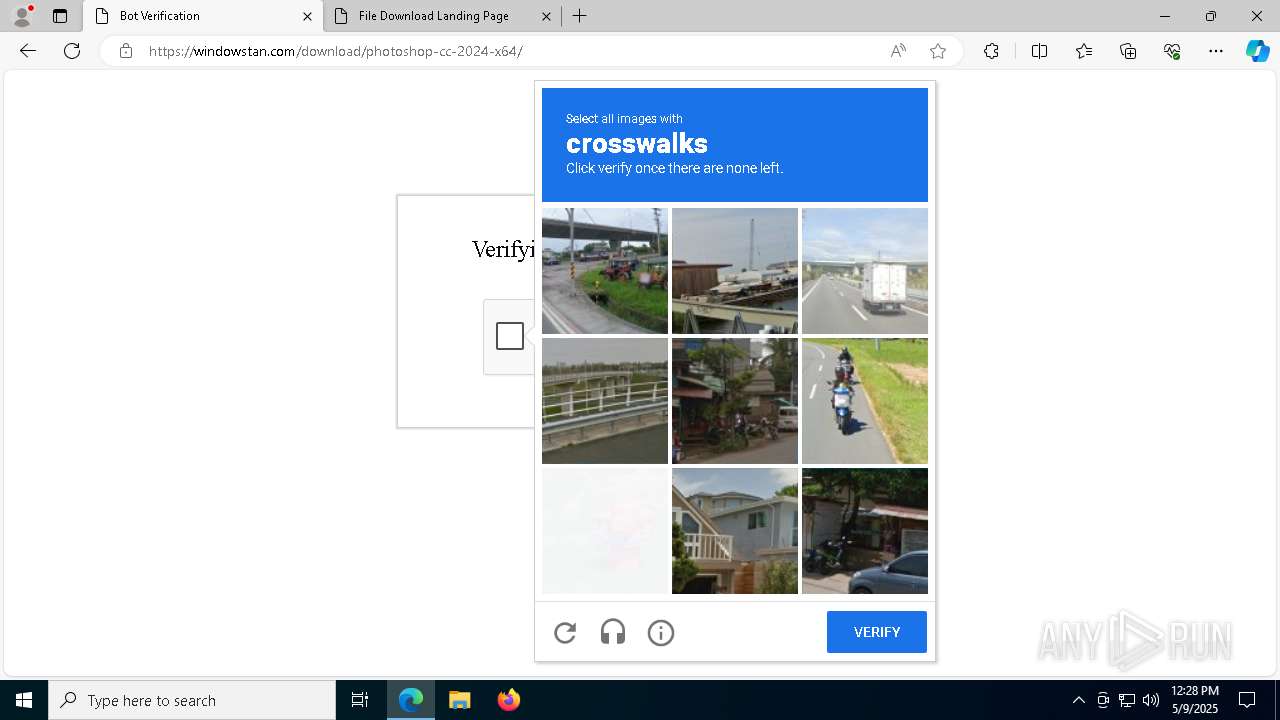1280x720 pixels.
Task: Open the notification center icon
Action: point(1247,700)
